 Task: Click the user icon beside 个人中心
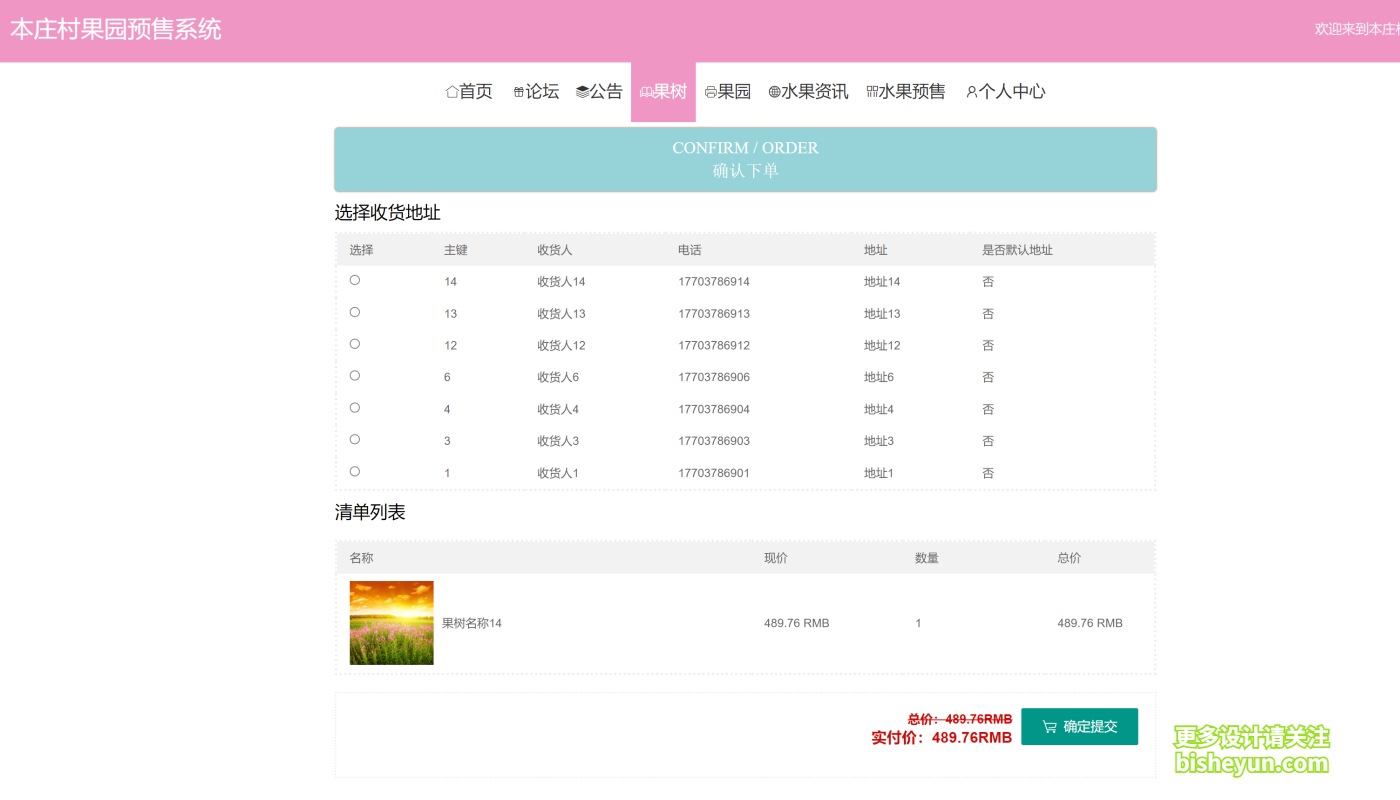[971, 92]
